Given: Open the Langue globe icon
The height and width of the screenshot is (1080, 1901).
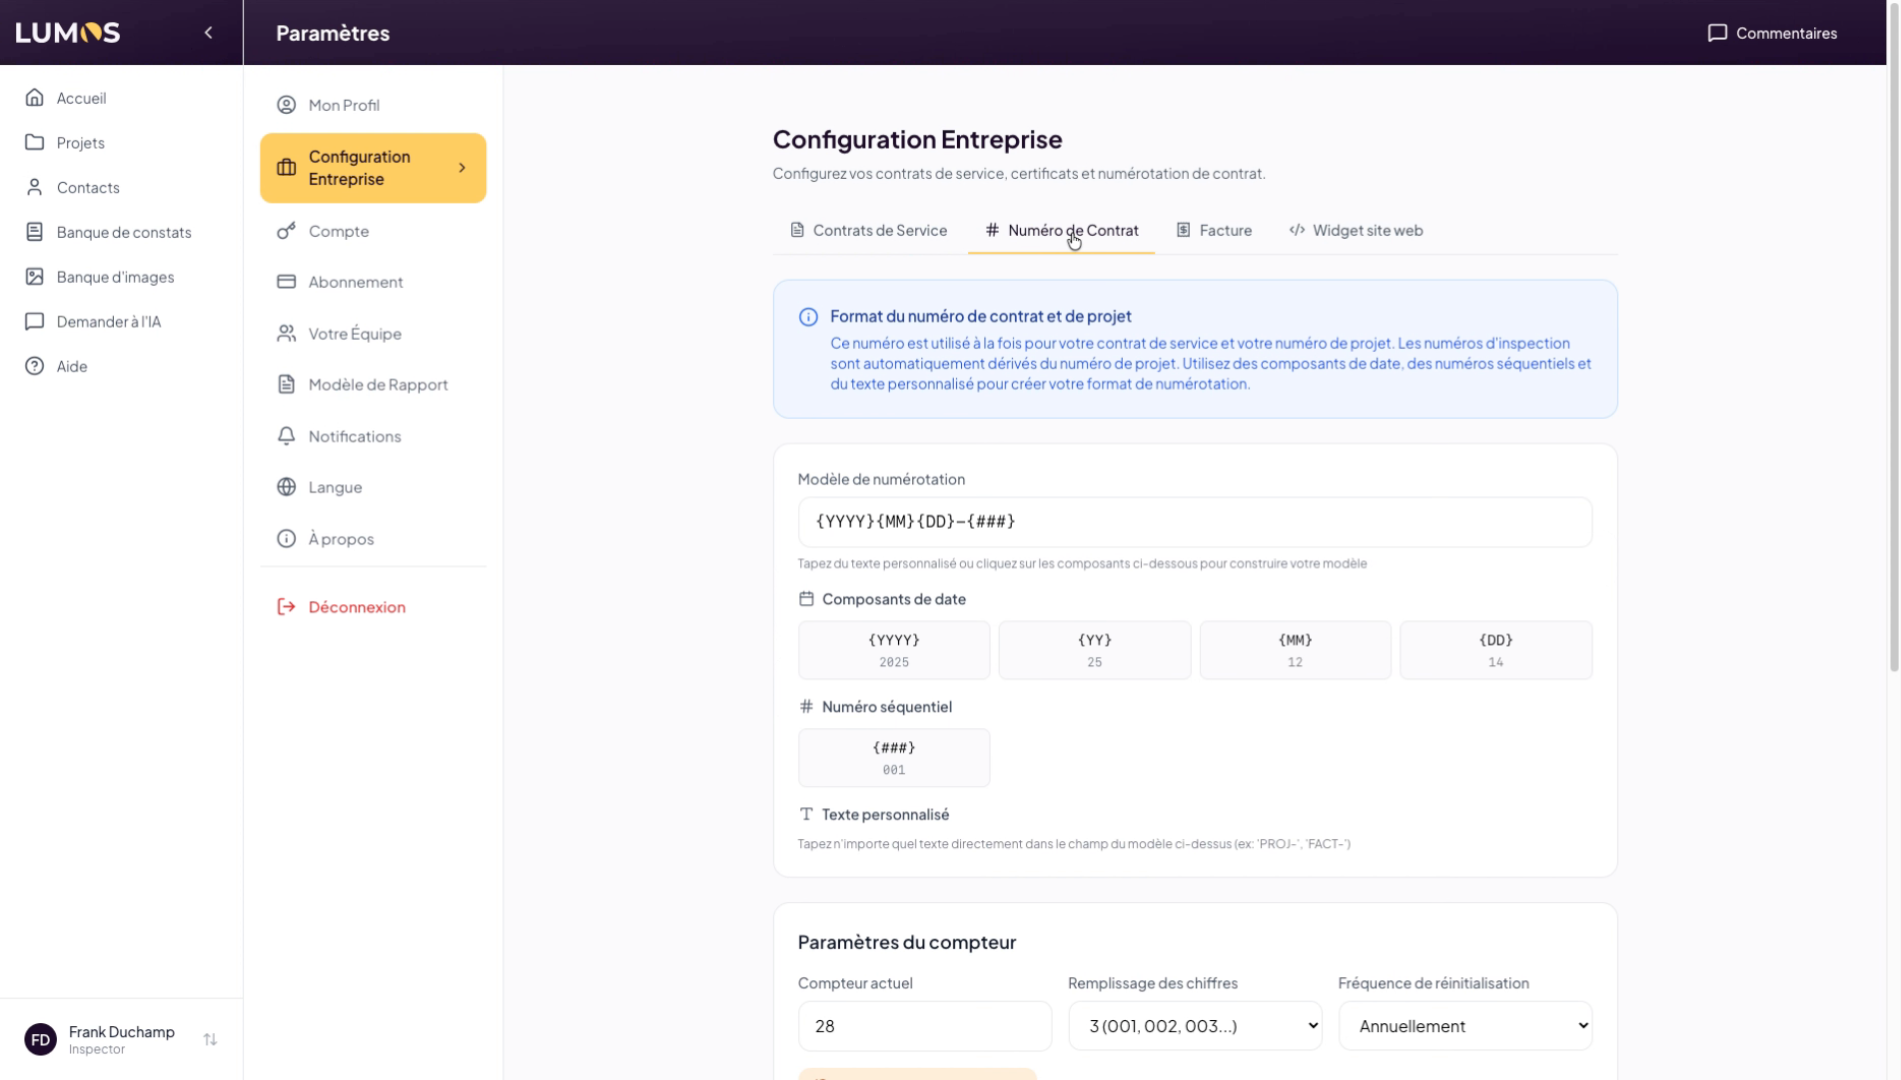Looking at the screenshot, I should [x=285, y=487].
